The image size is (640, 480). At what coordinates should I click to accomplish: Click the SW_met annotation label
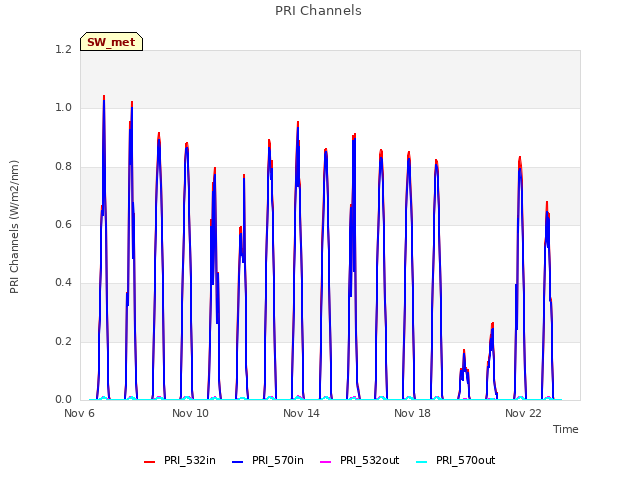click(x=111, y=42)
